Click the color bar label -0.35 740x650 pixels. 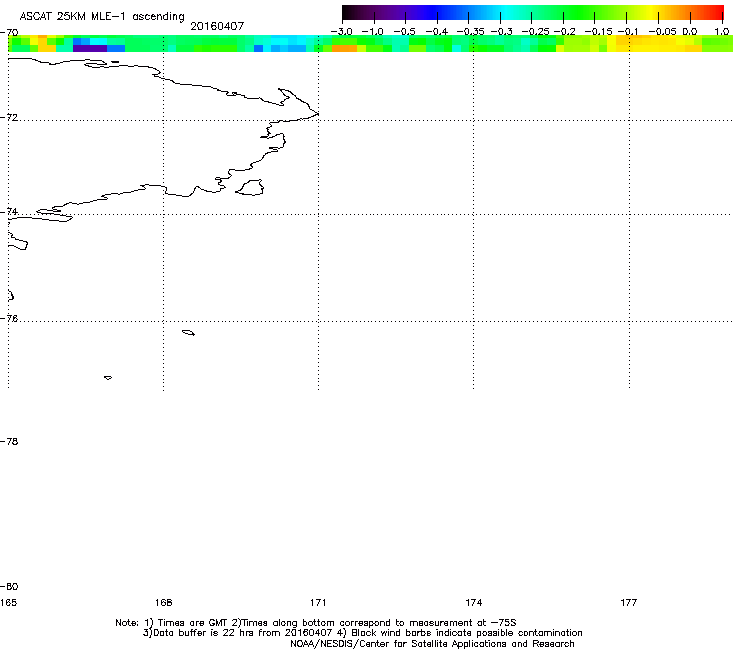point(471,32)
